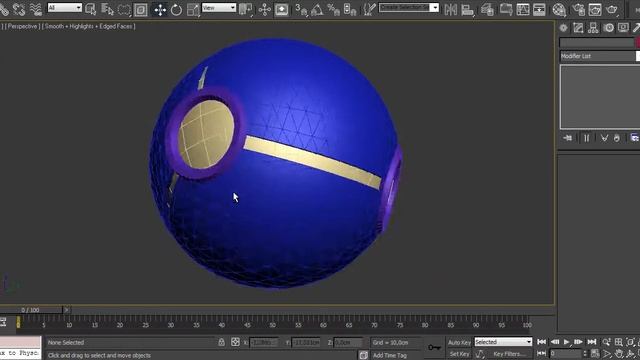Viewport: 640px width, 360px height.
Task: Click the Align tool icon
Action: 467,9
